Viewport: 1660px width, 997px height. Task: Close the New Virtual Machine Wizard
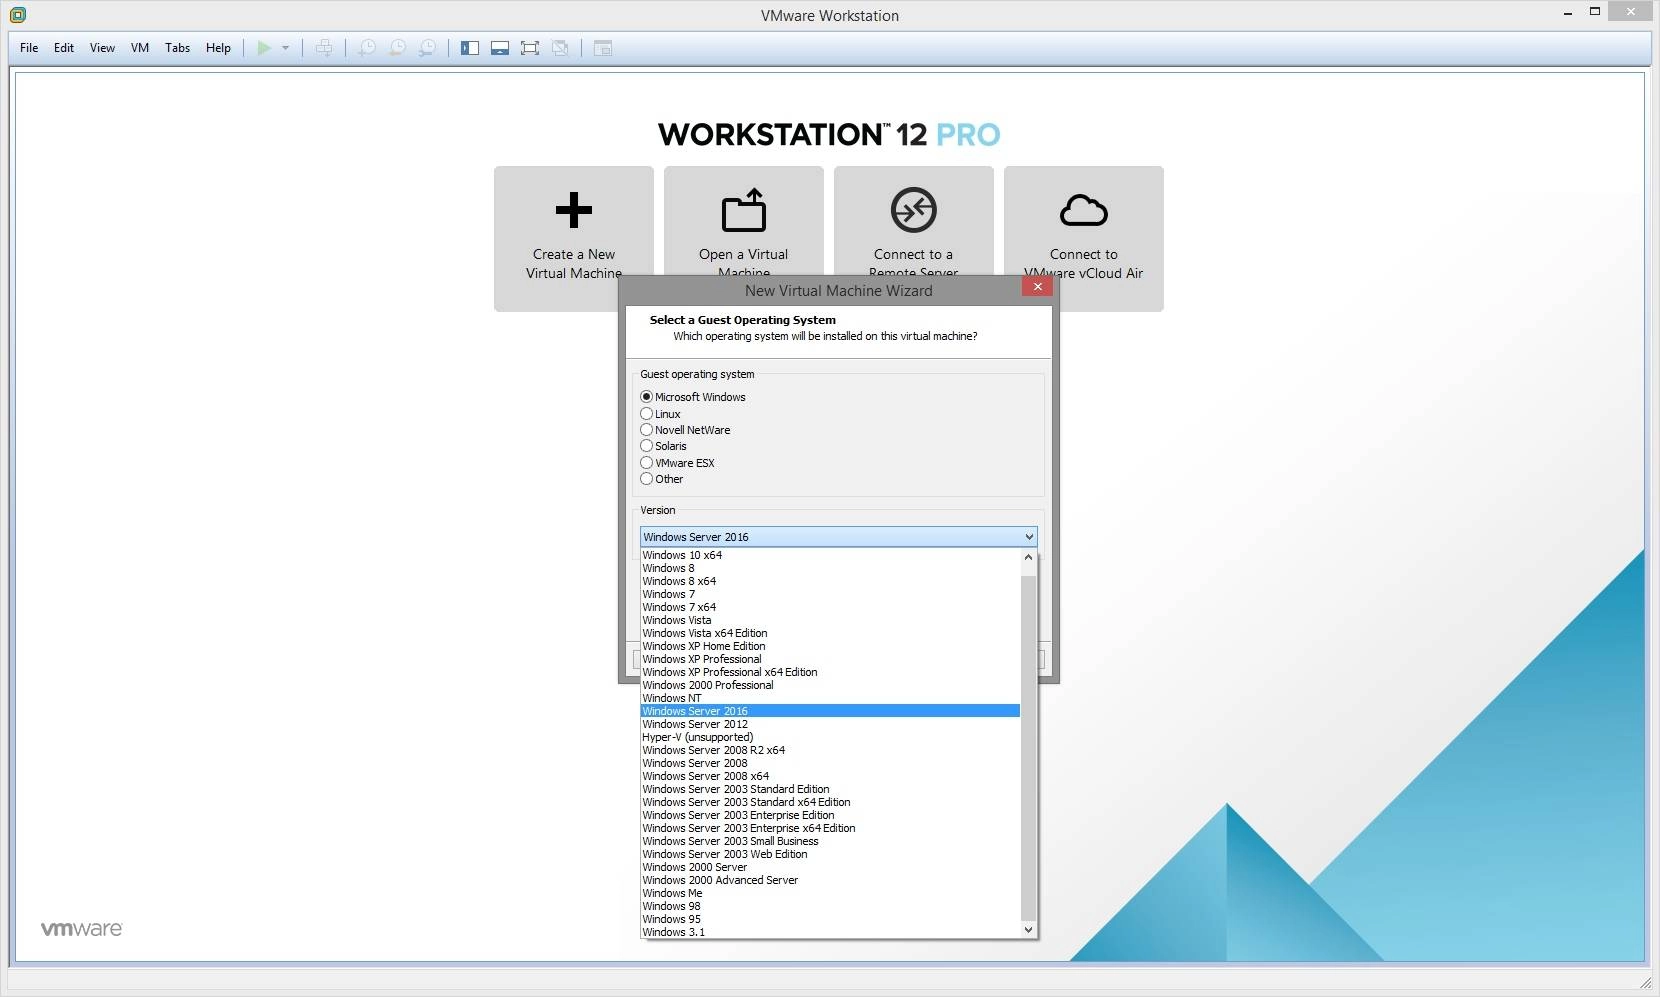[1037, 287]
